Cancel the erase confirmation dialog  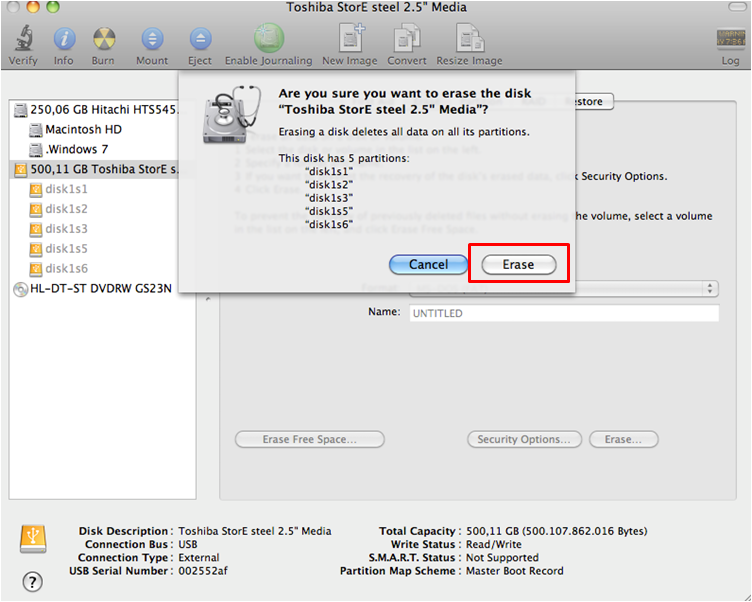point(428,265)
